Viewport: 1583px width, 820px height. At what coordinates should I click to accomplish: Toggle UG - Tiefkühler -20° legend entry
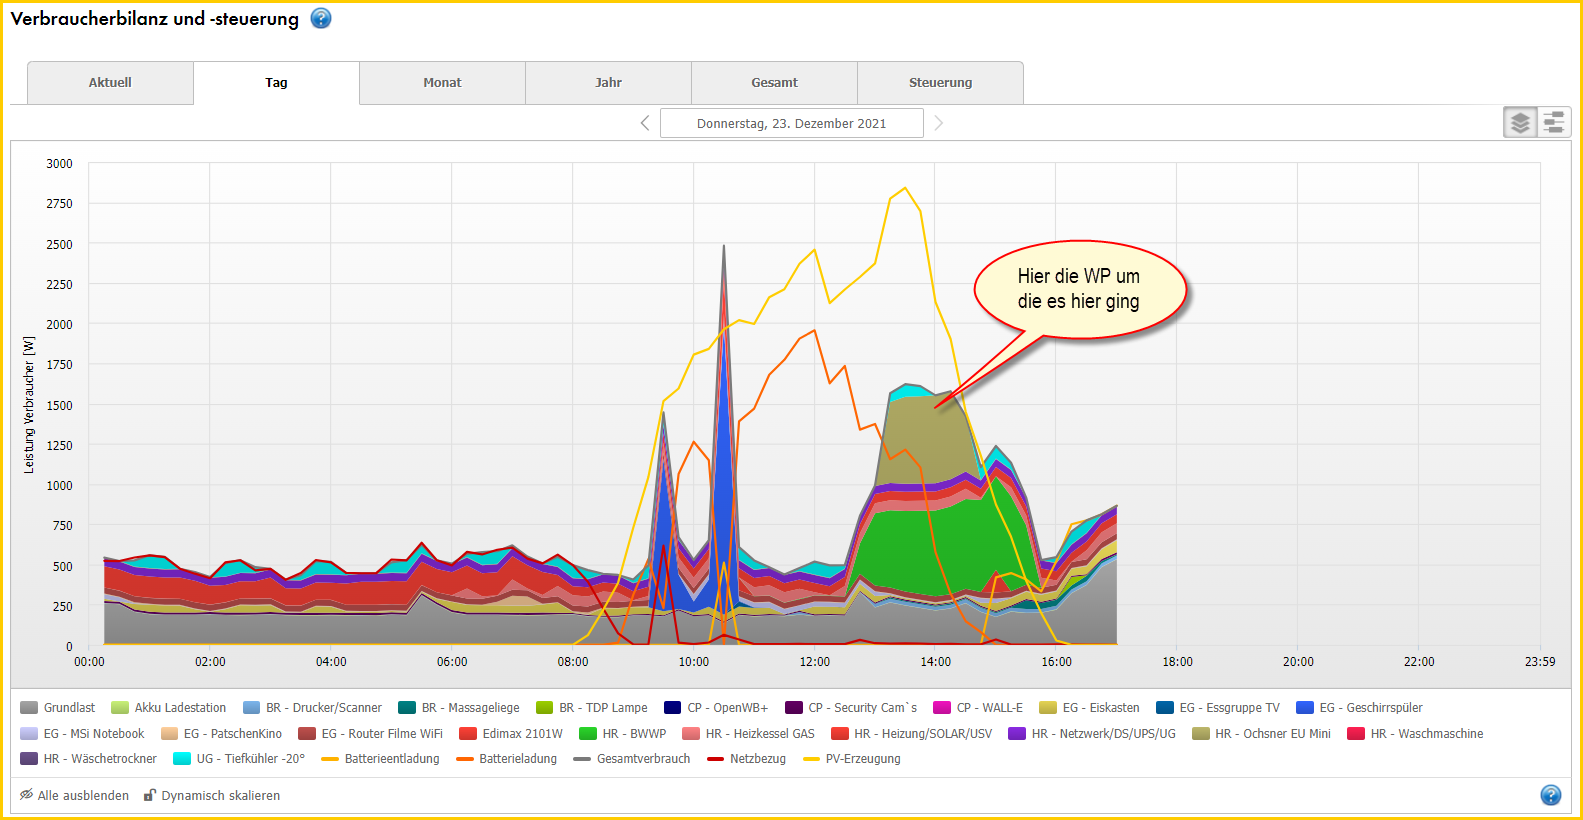239,759
